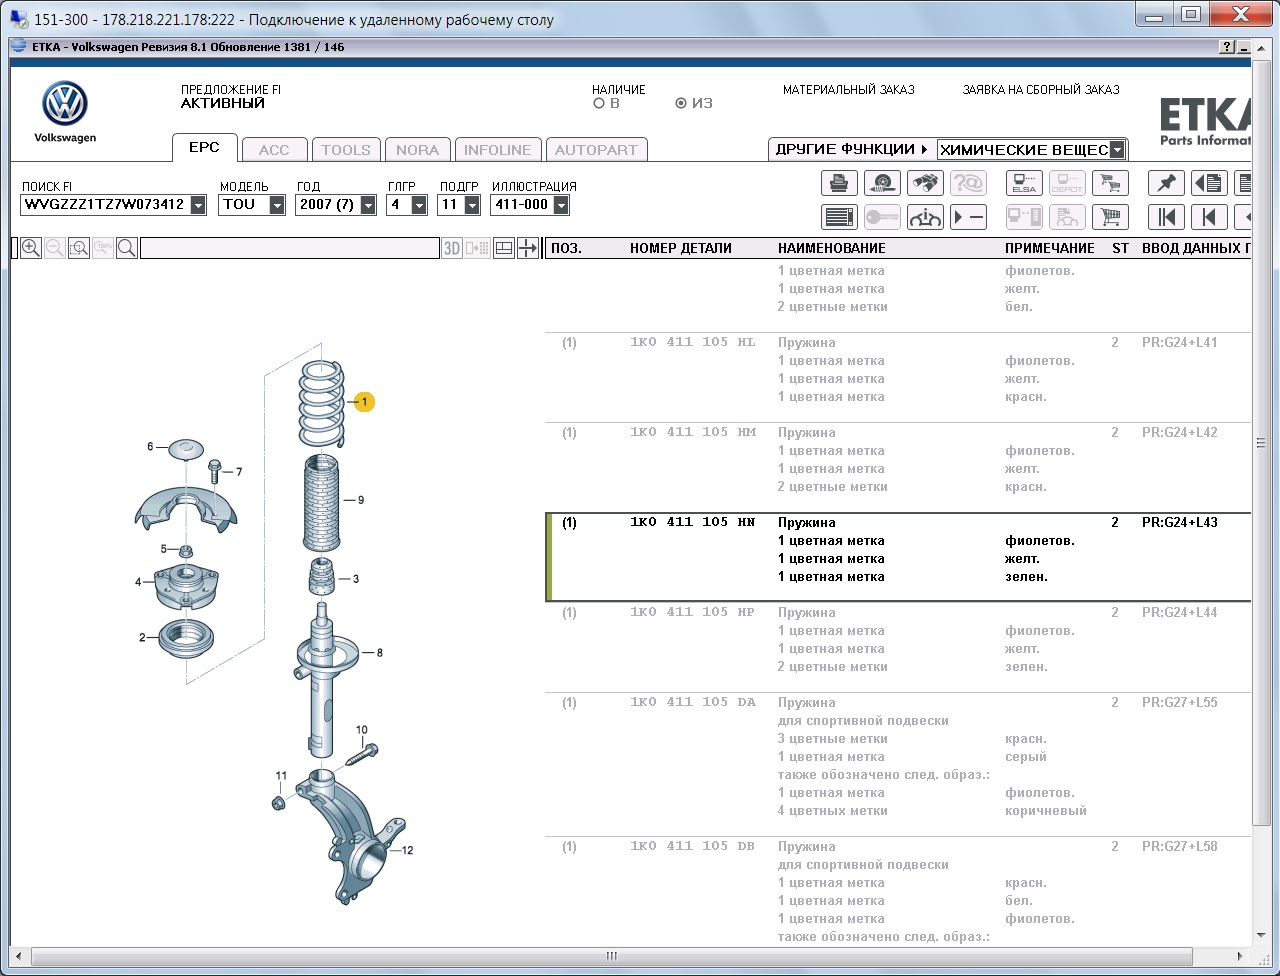Click the zoom in magnifier icon
This screenshot has width=1280, height=976.
click(x=31, y=248)
